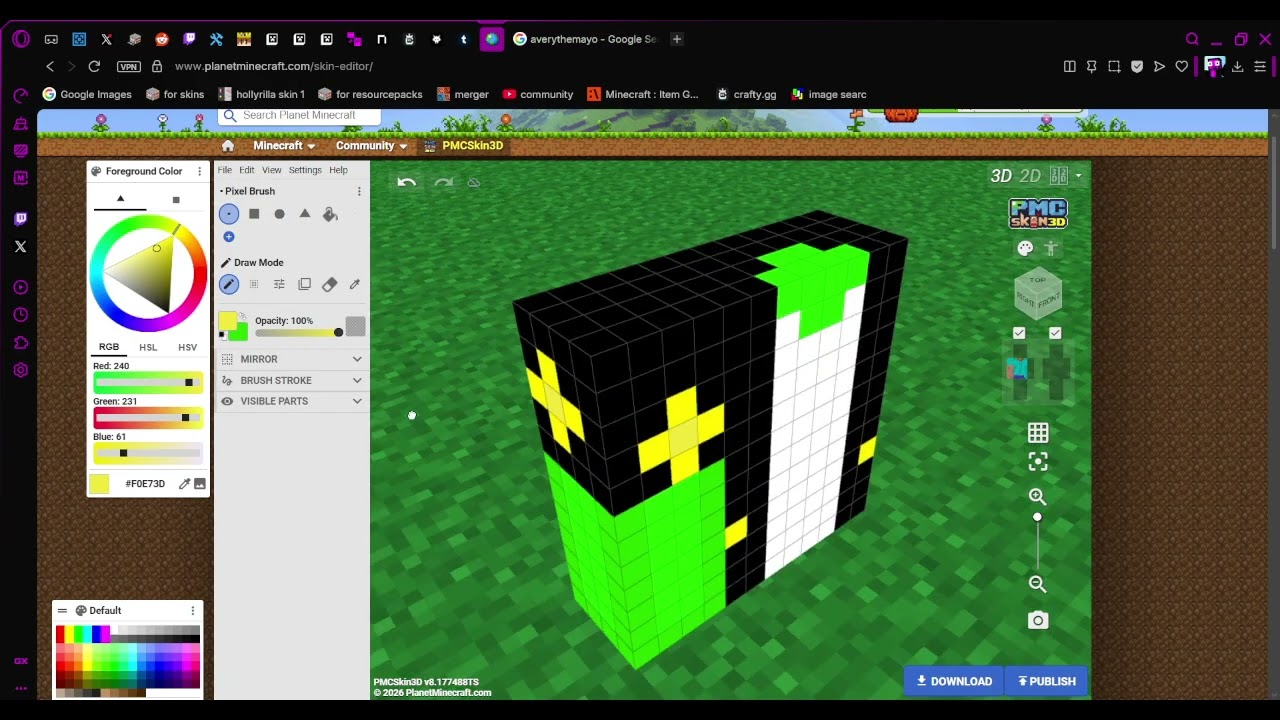Expand the MIRROR section
1280x720 pixels.
coord(292,359)
